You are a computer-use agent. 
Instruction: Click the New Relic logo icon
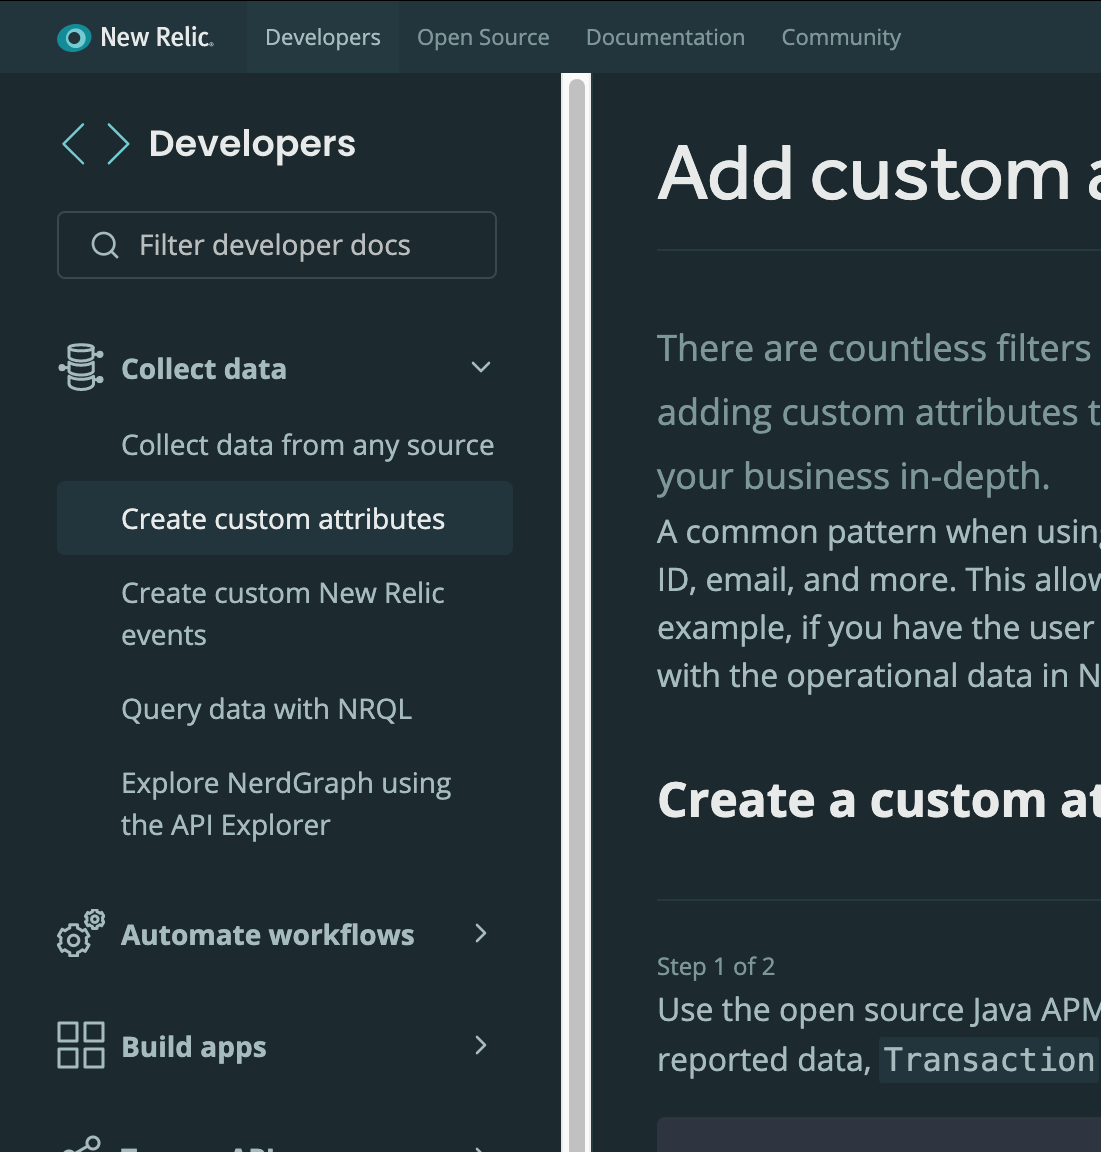point(74,37)
